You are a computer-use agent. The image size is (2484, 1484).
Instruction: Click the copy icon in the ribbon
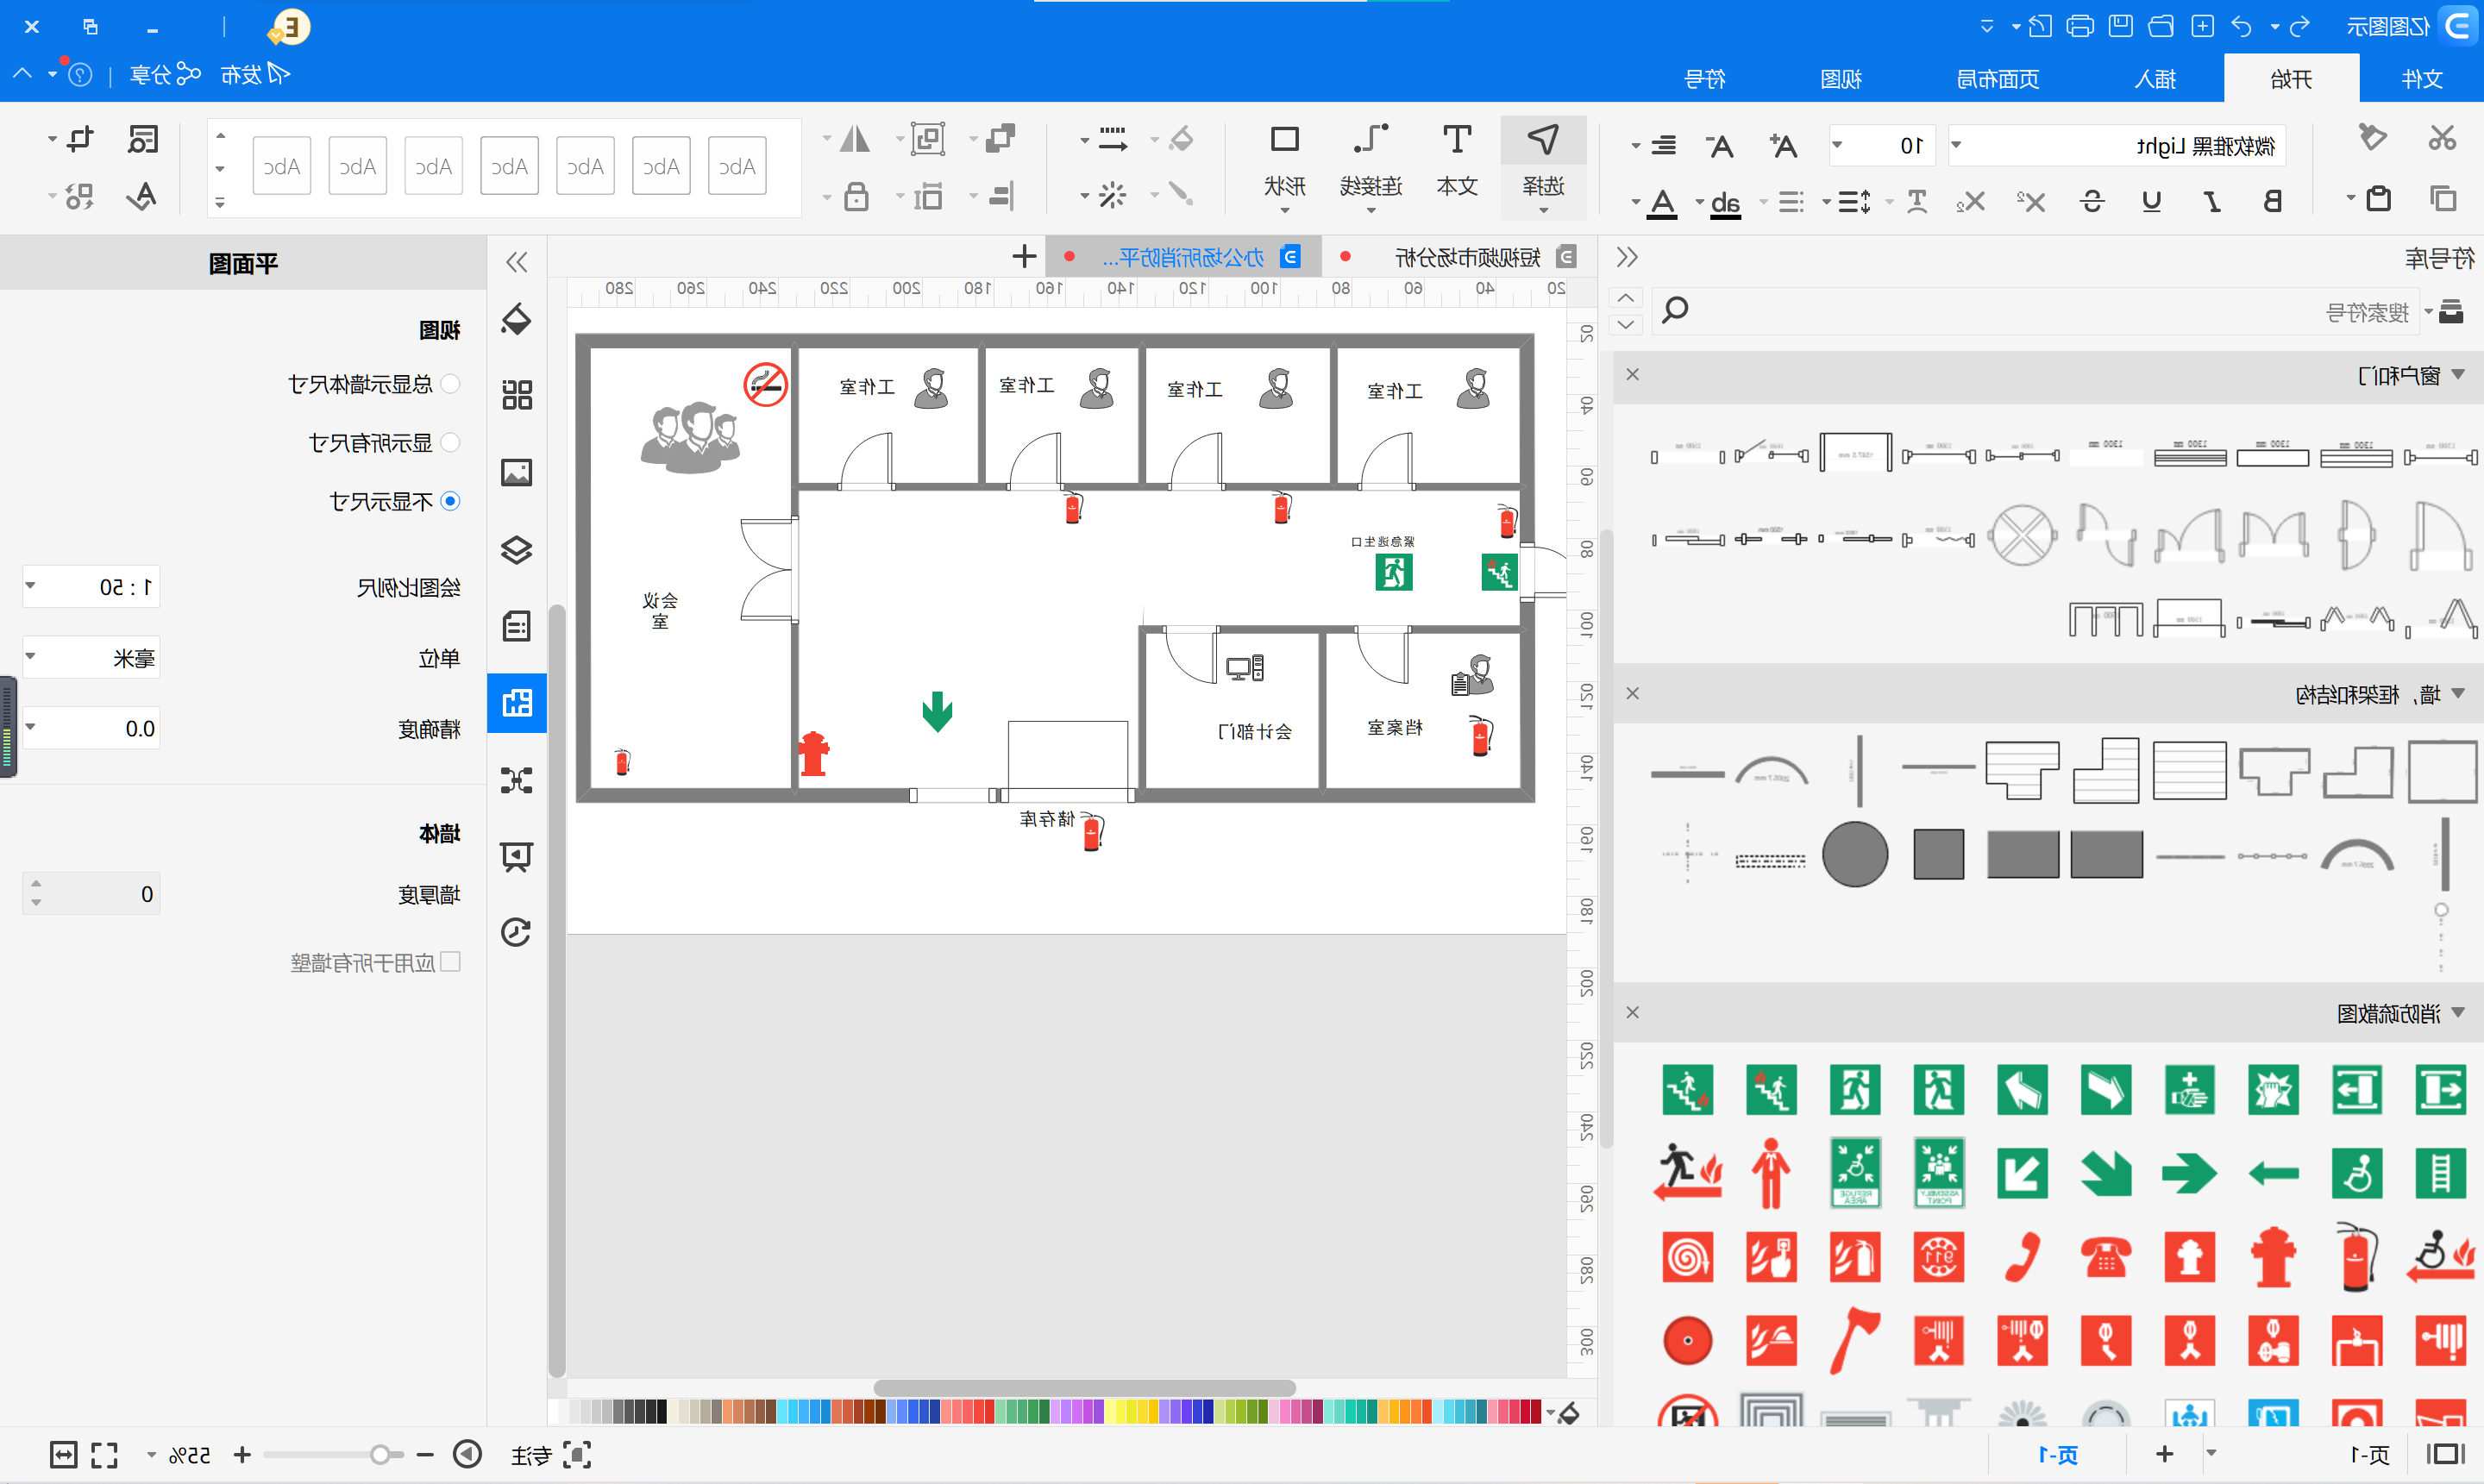2443,199
